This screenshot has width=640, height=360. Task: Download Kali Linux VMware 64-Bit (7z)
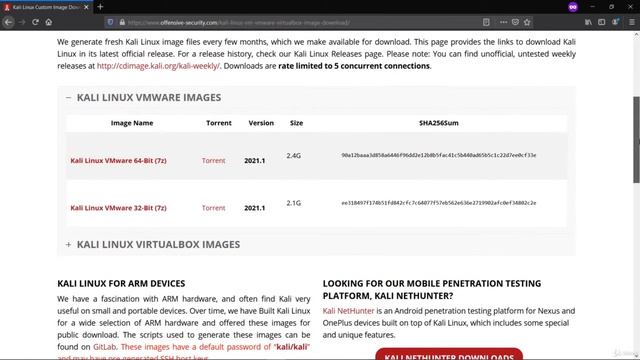pyautogui.click(x=118, y=160)
